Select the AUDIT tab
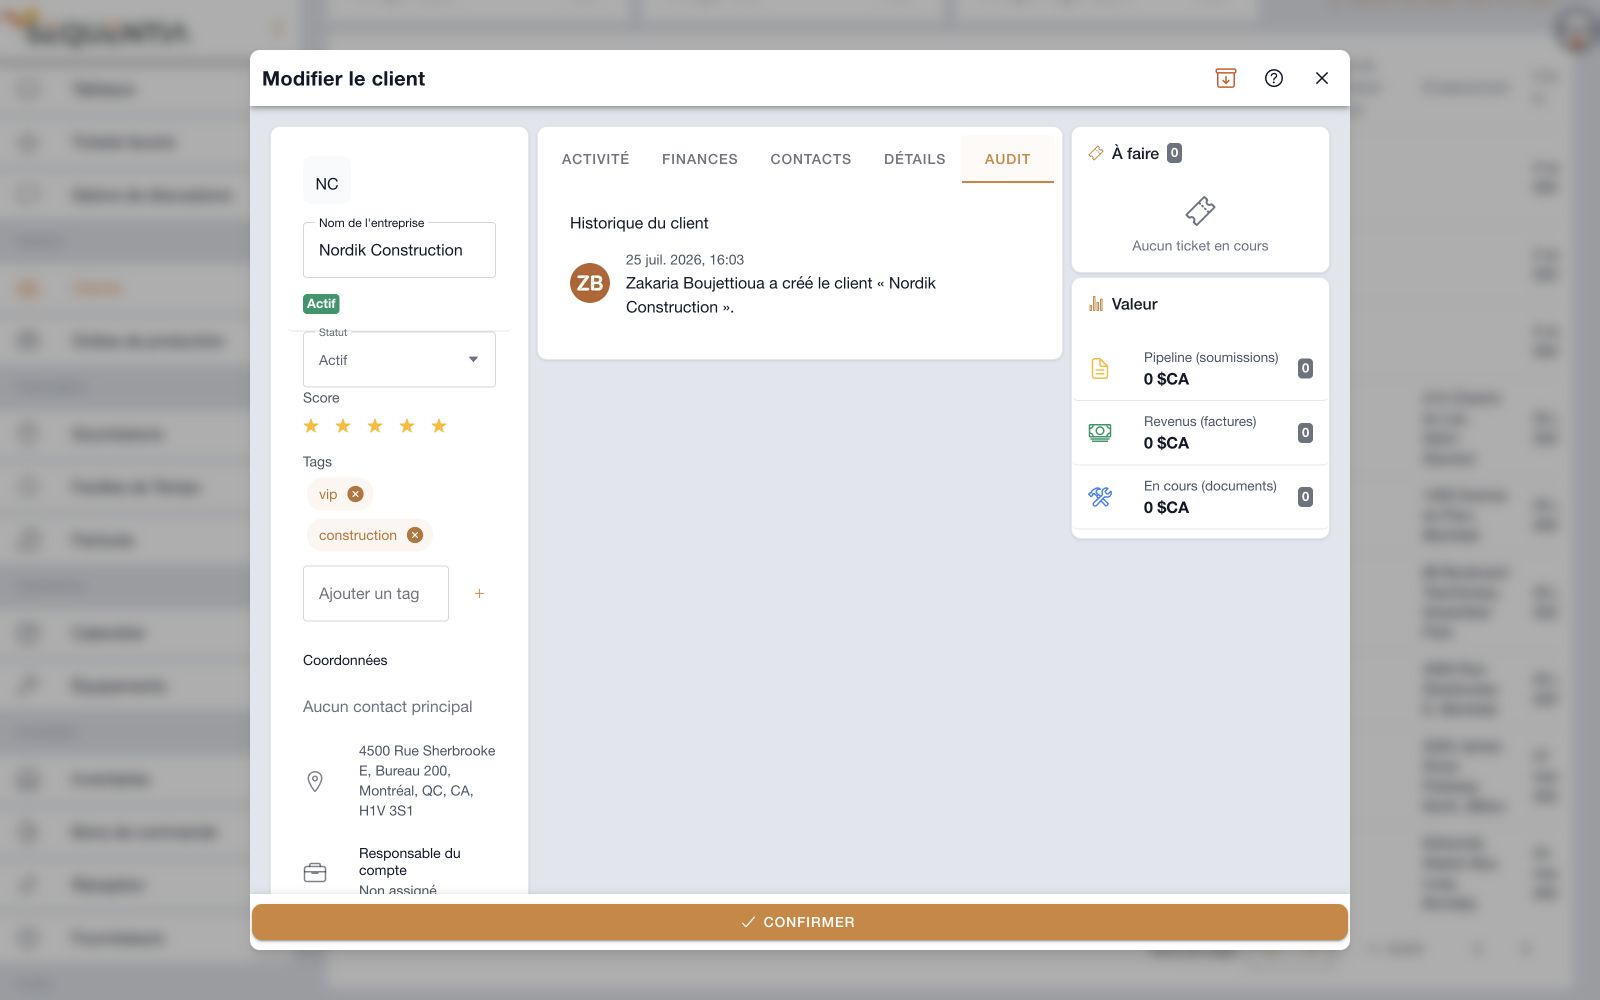 [x=1007, y=159]
